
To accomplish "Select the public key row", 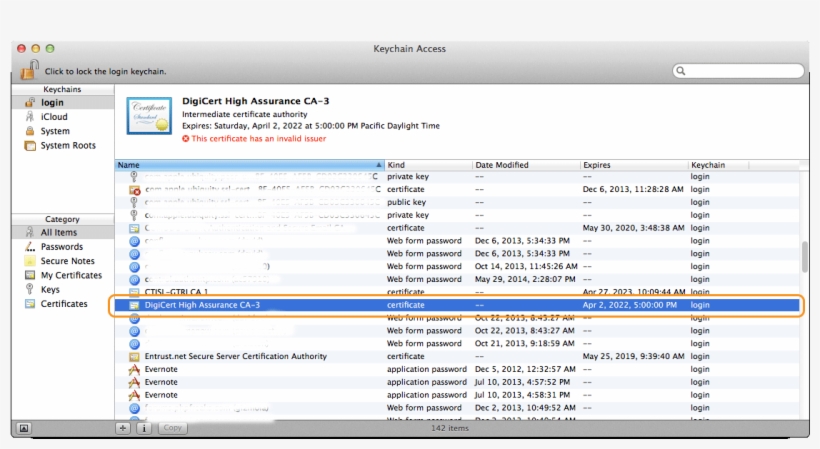I will (x=457, y=202).
